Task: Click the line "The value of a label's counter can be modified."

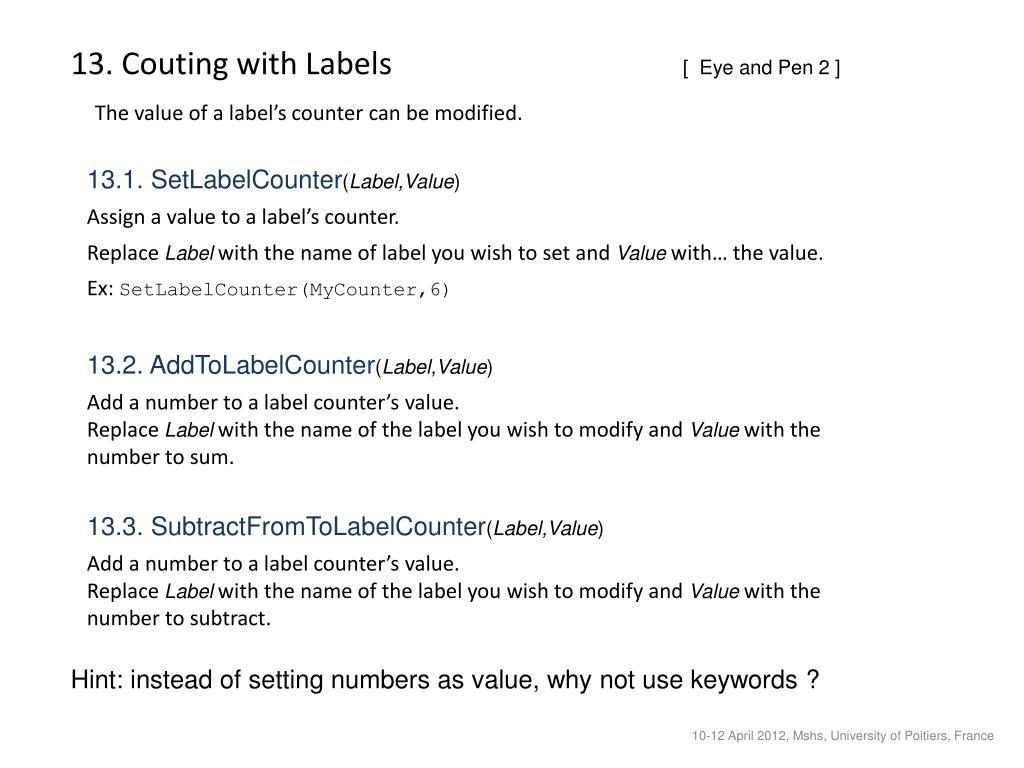Action: [x=308, y=113]
